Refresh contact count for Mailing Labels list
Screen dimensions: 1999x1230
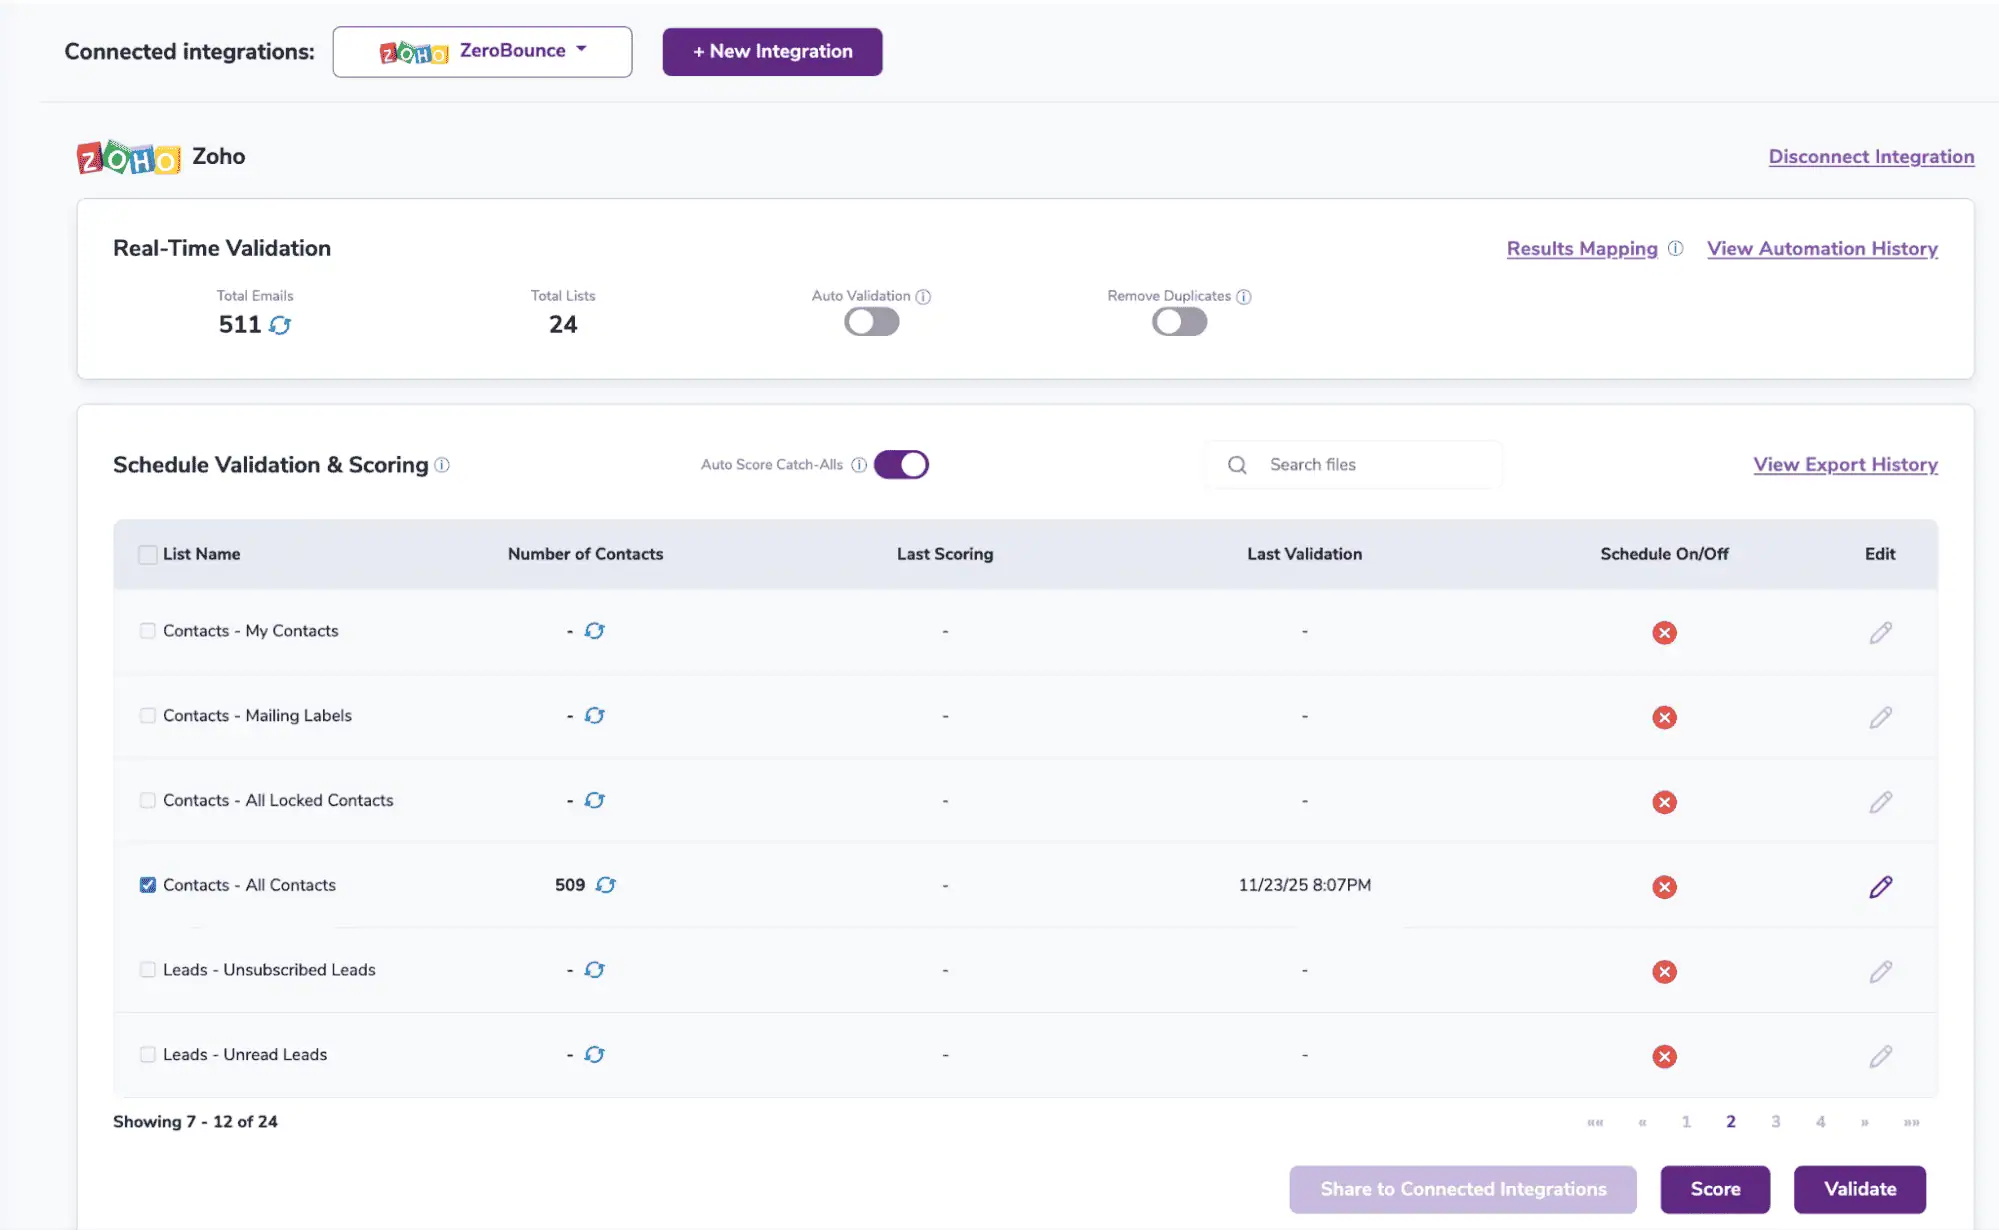tap(594, 716)
